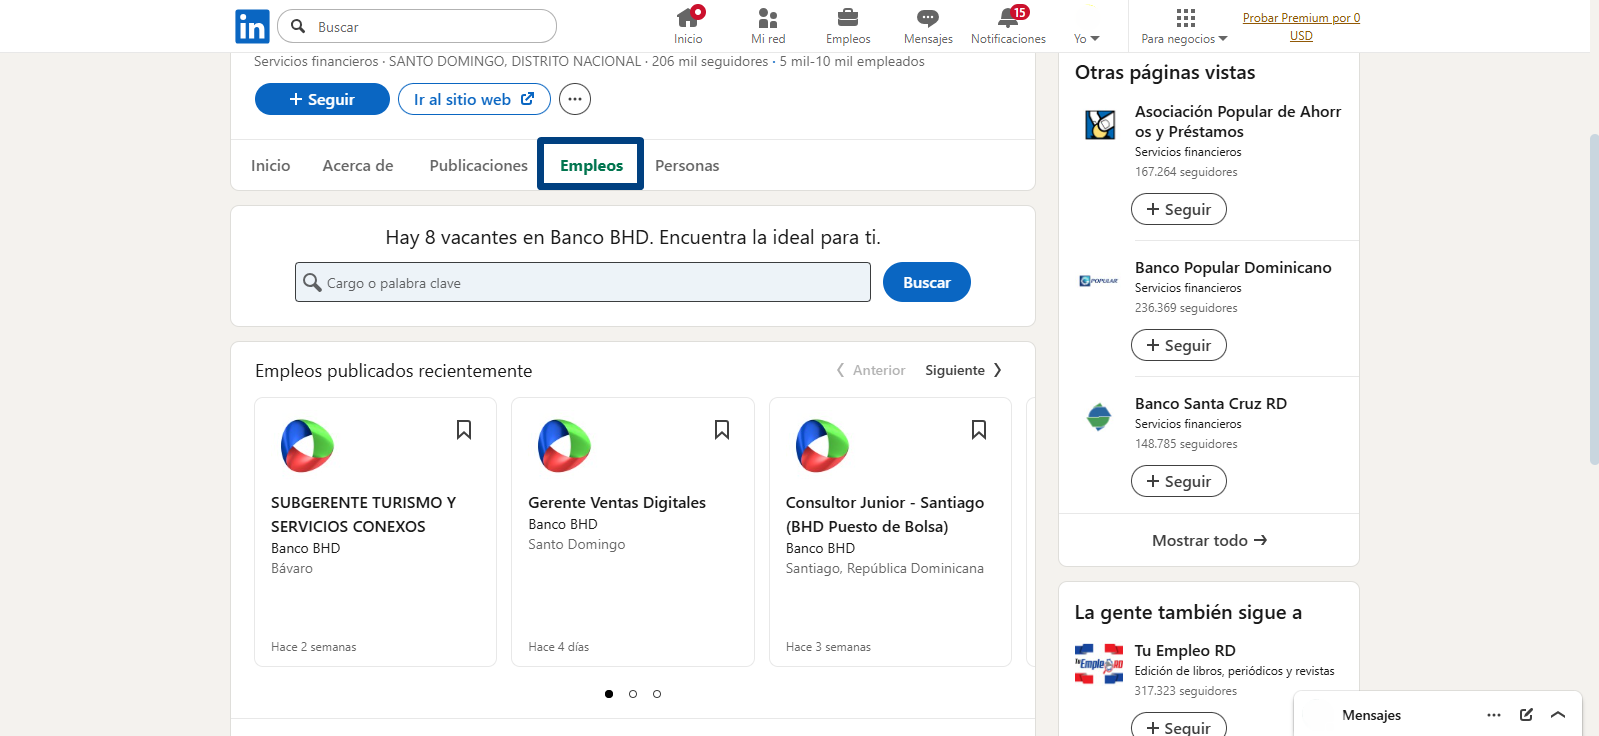1599x736 pixels.
Task: Select the Empleos company tab
Action: pyautogui.click(x=591, y=165)
